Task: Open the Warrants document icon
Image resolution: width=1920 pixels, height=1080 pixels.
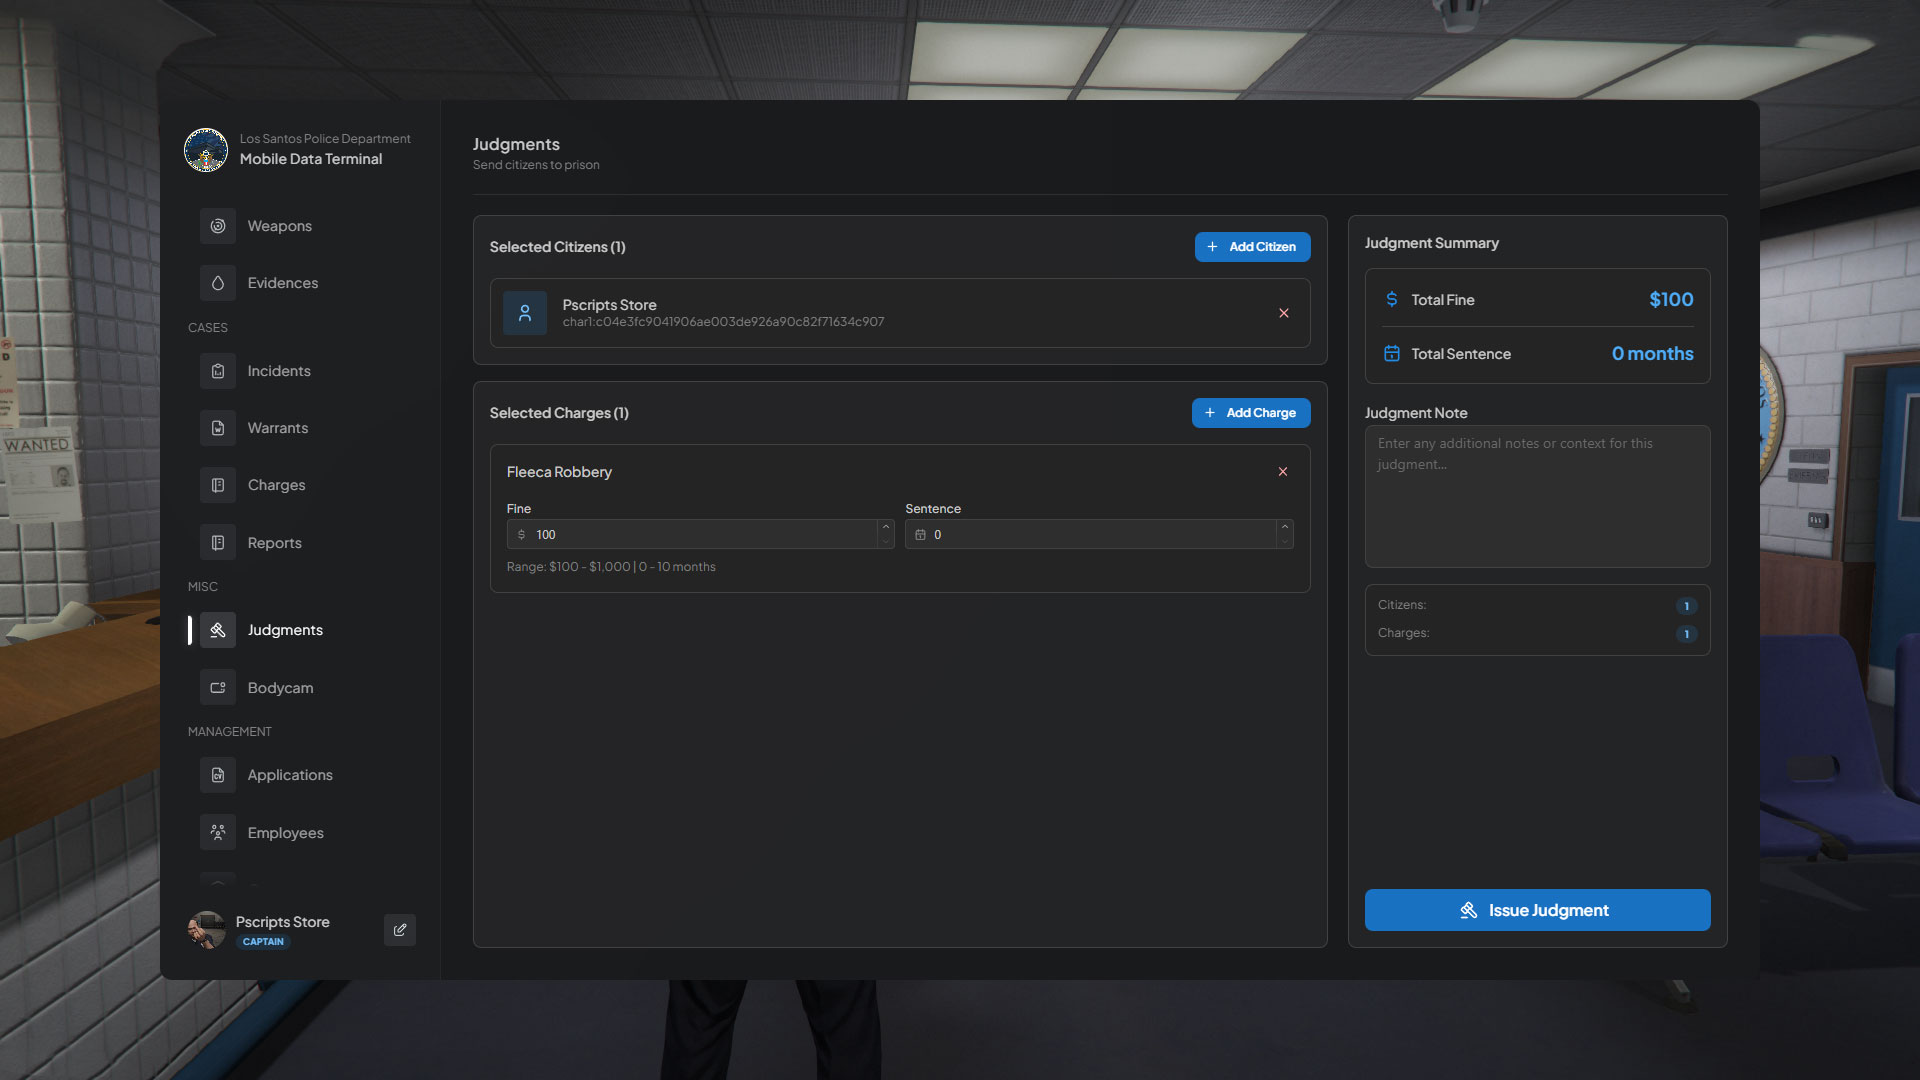Action: (218, 428)
